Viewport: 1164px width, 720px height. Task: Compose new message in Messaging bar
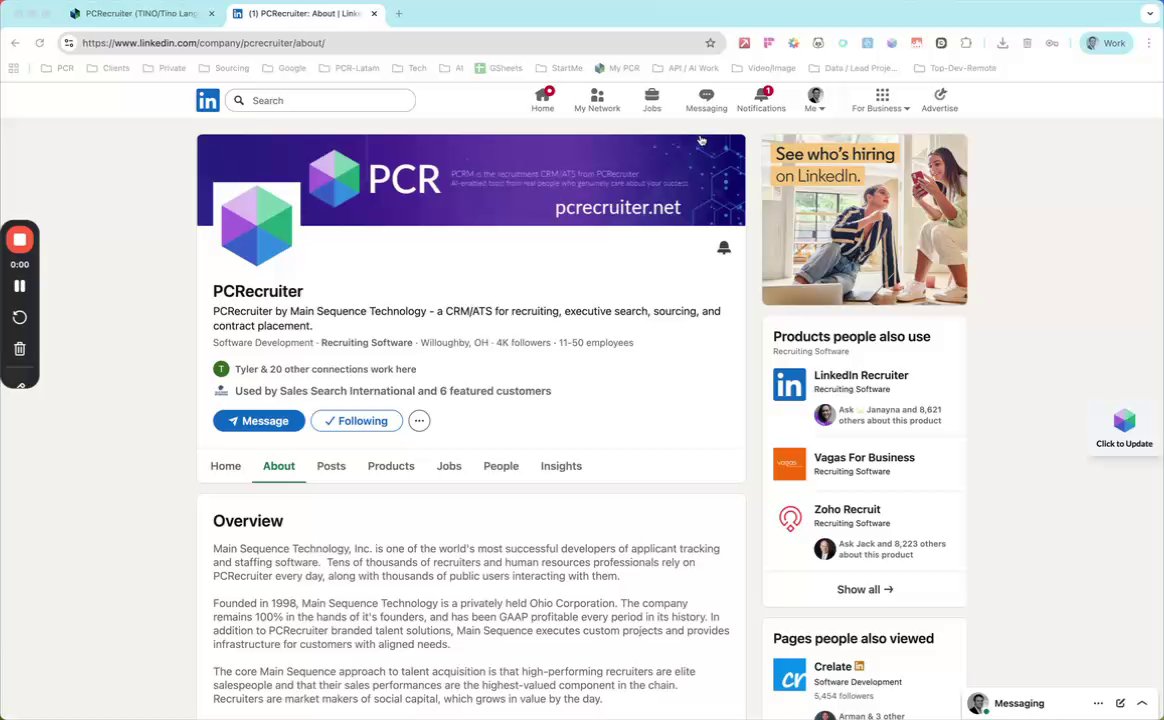1120,703
